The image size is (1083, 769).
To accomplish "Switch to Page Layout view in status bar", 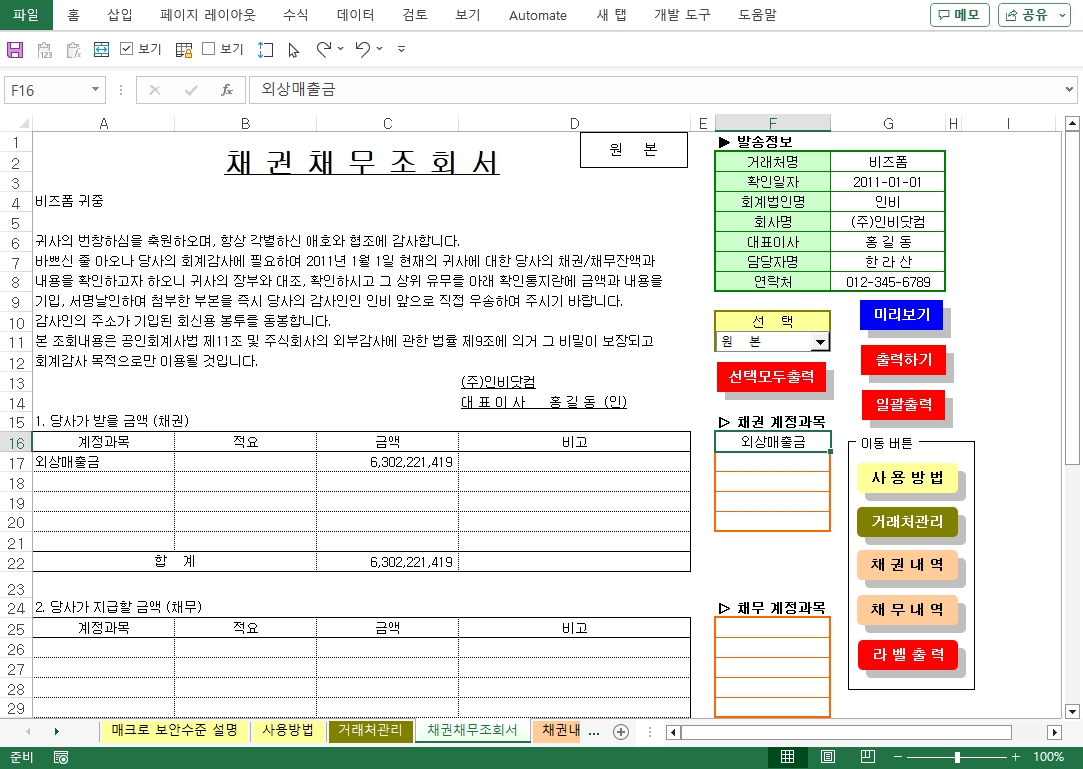I will click(x=827, y=757).
